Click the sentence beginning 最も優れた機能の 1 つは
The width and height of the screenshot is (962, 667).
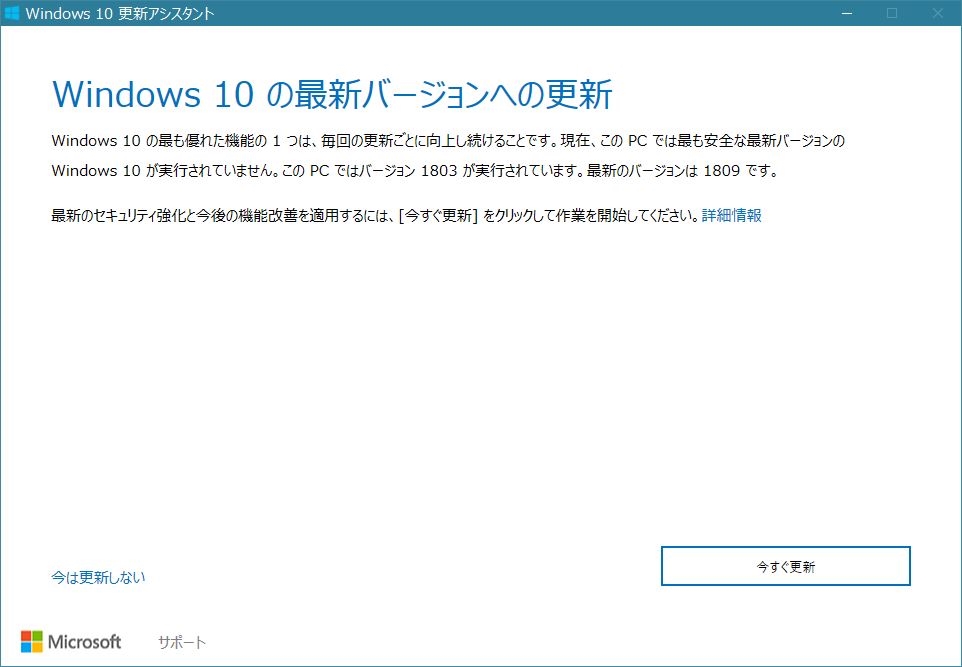304,141
